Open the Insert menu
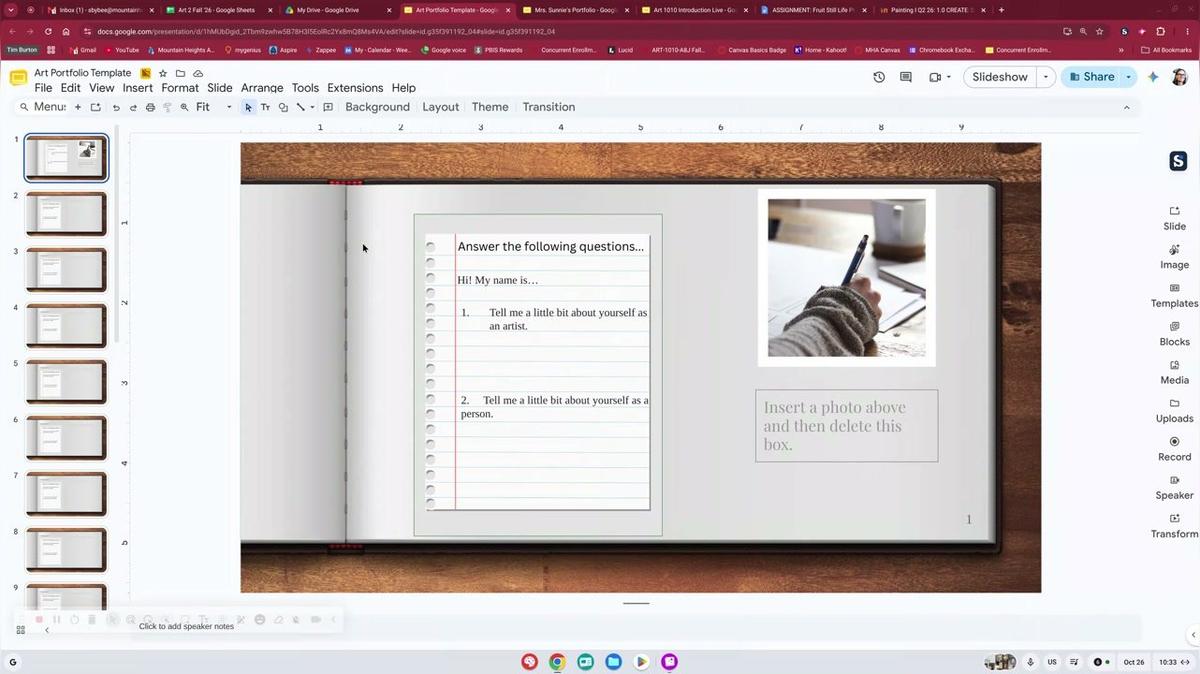Viewport: 1200px width, 674px height. click(138, 88)
